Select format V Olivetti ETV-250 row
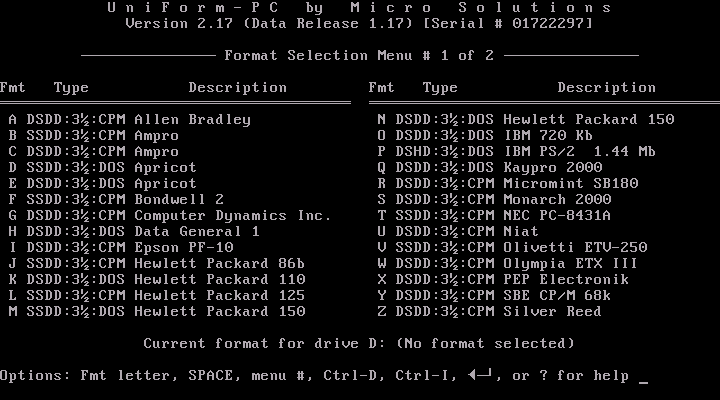The width and height of the screenshot is (720, 400). point(512,248)
